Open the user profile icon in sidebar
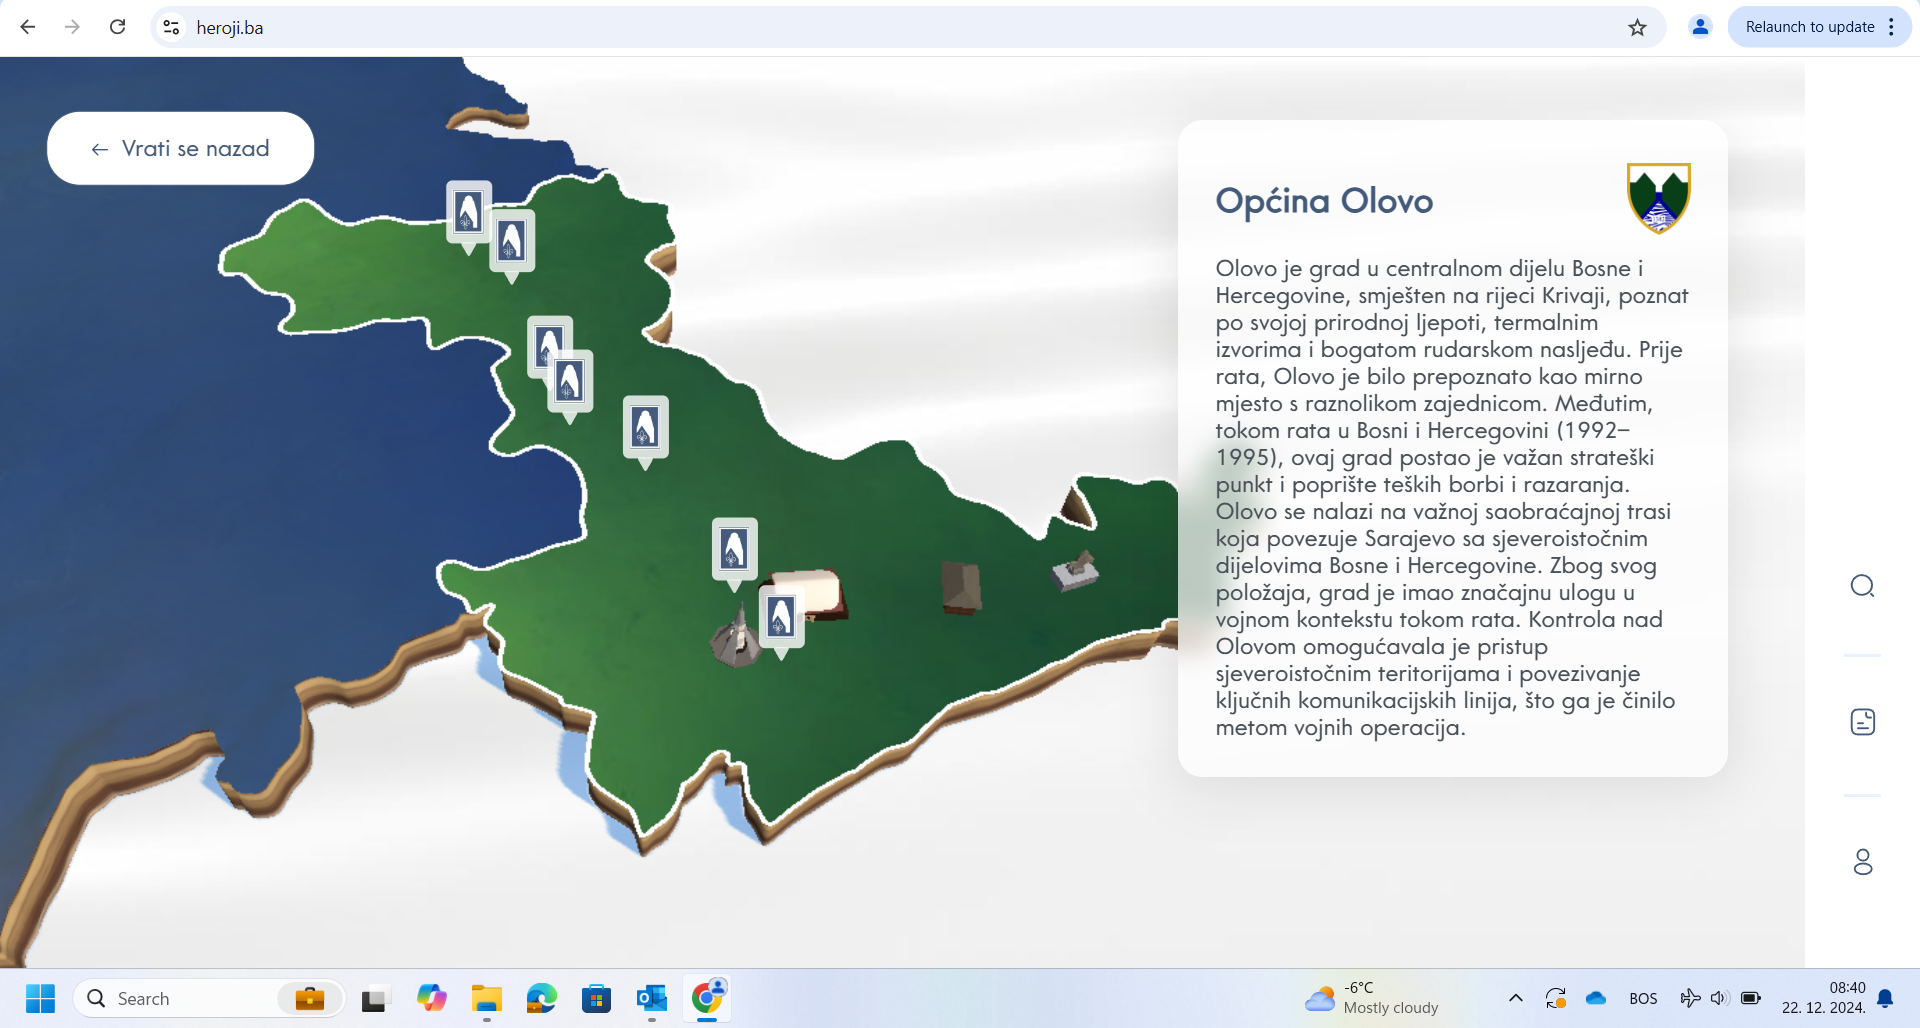 (x=1862, y=862)
